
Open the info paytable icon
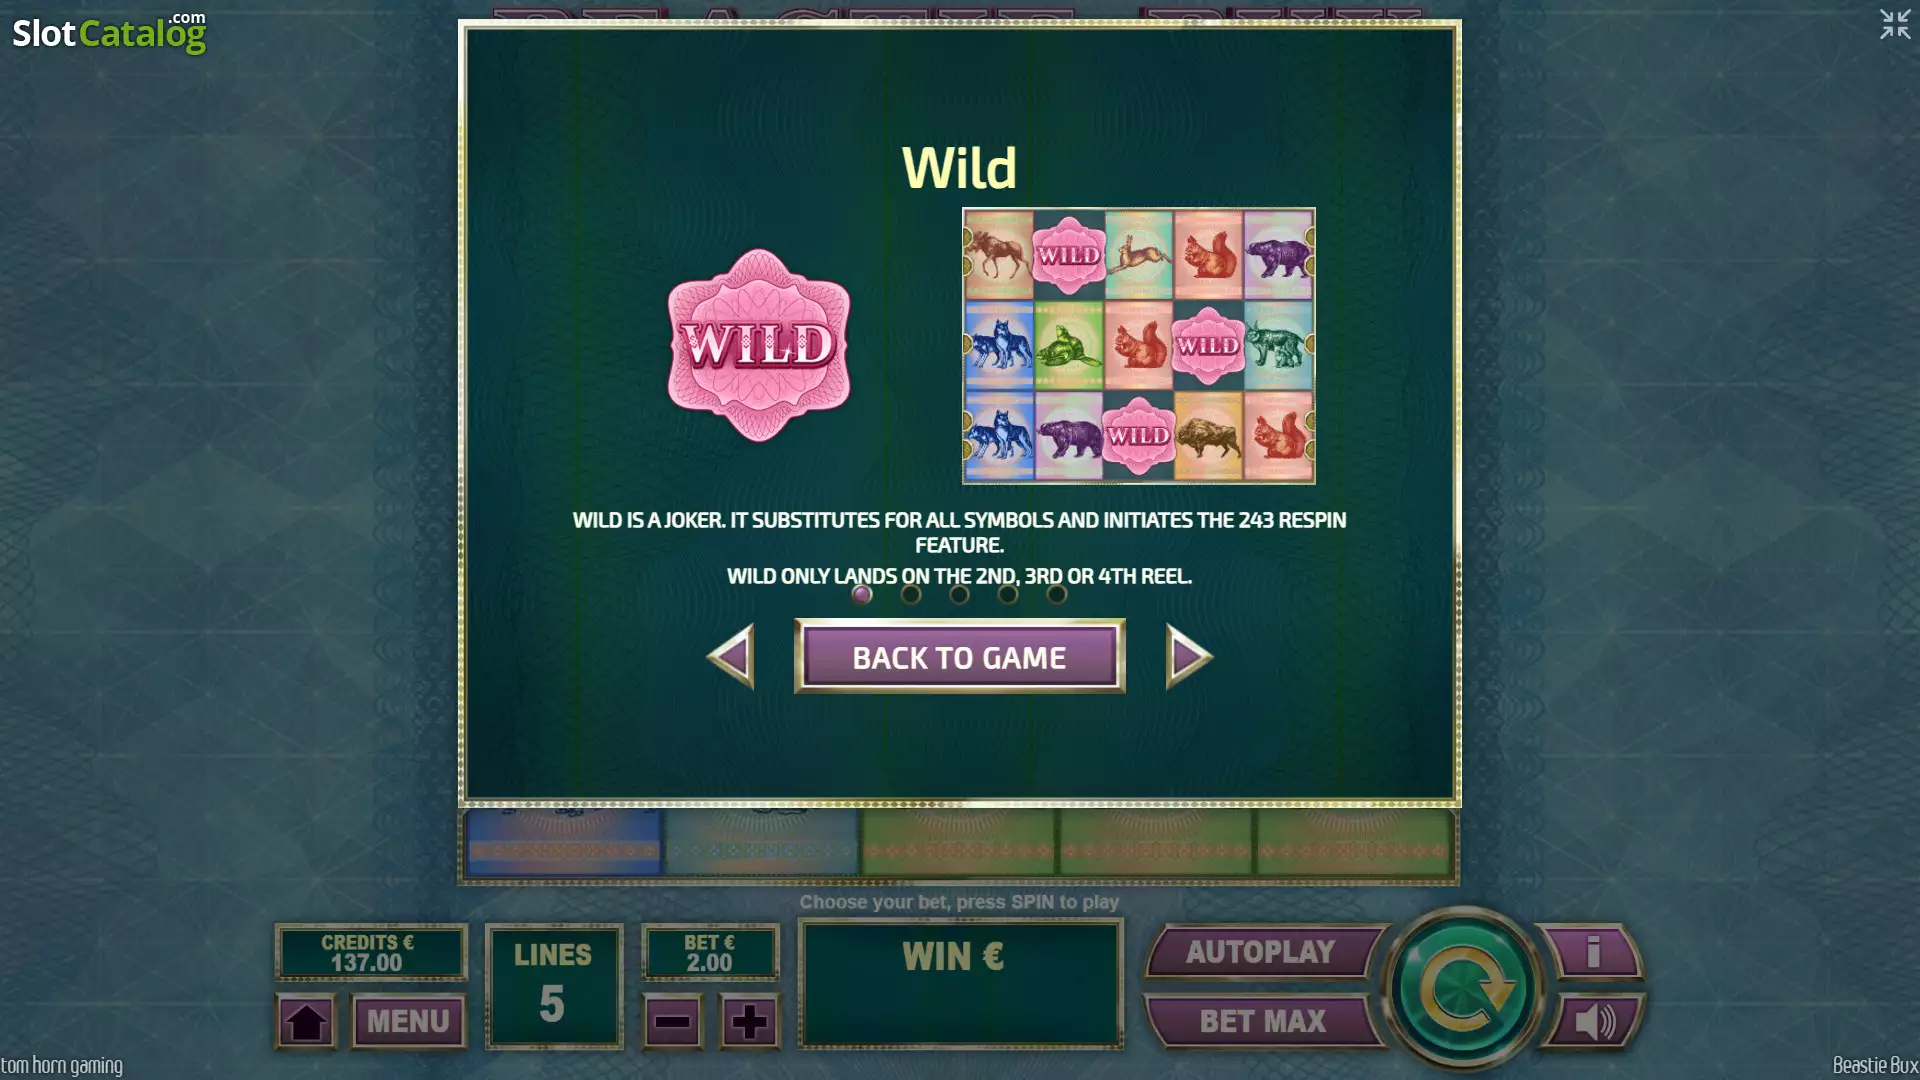click(x=1592, y=951)
